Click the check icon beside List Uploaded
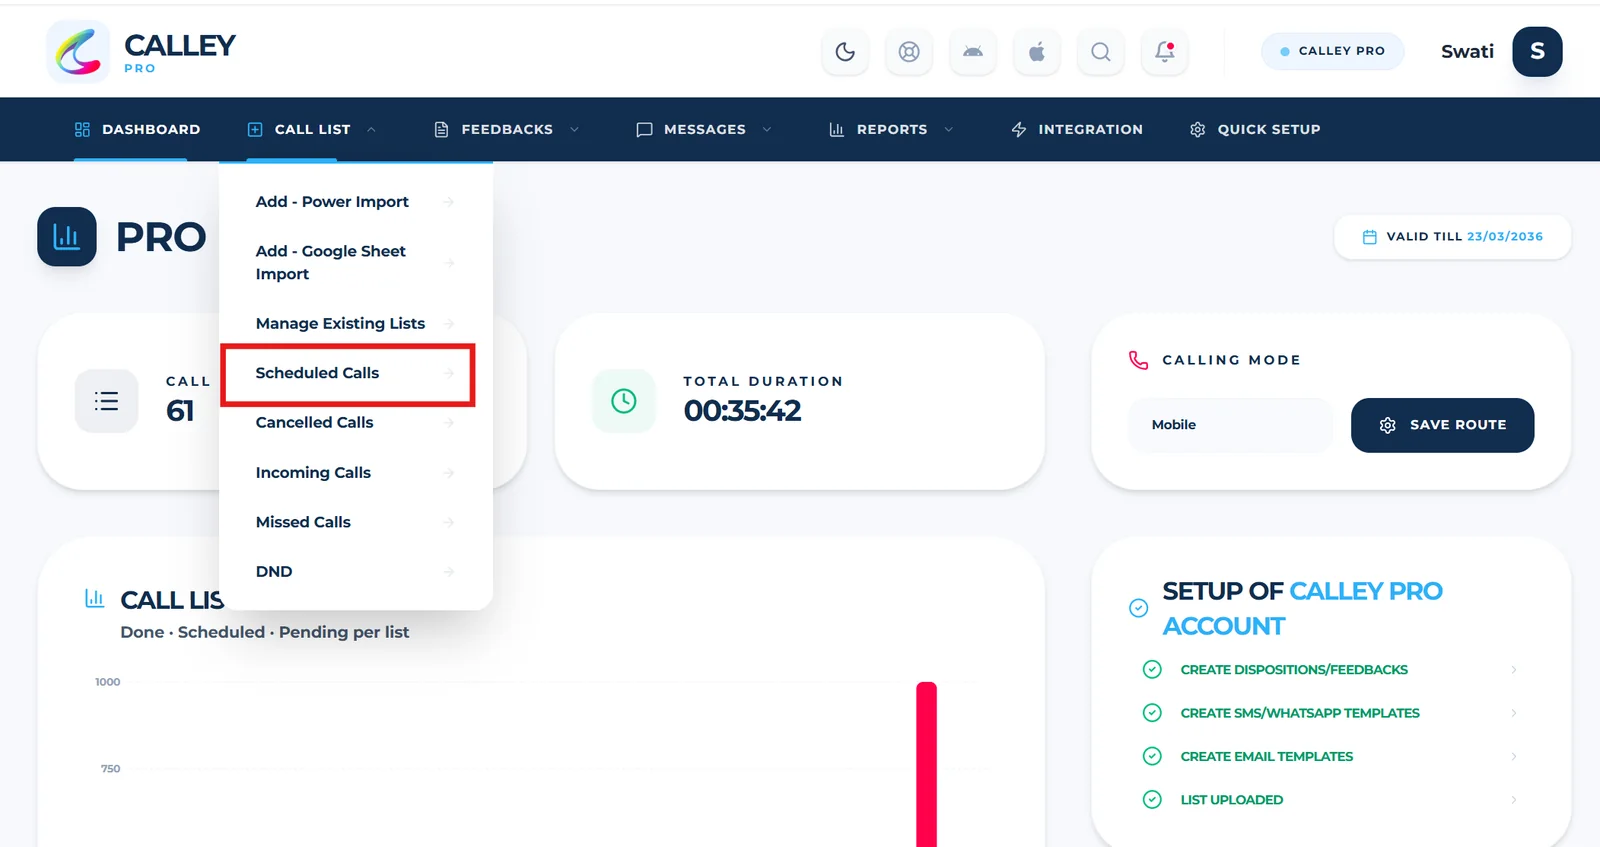 pyautogui.click(x=1152, y=800)
